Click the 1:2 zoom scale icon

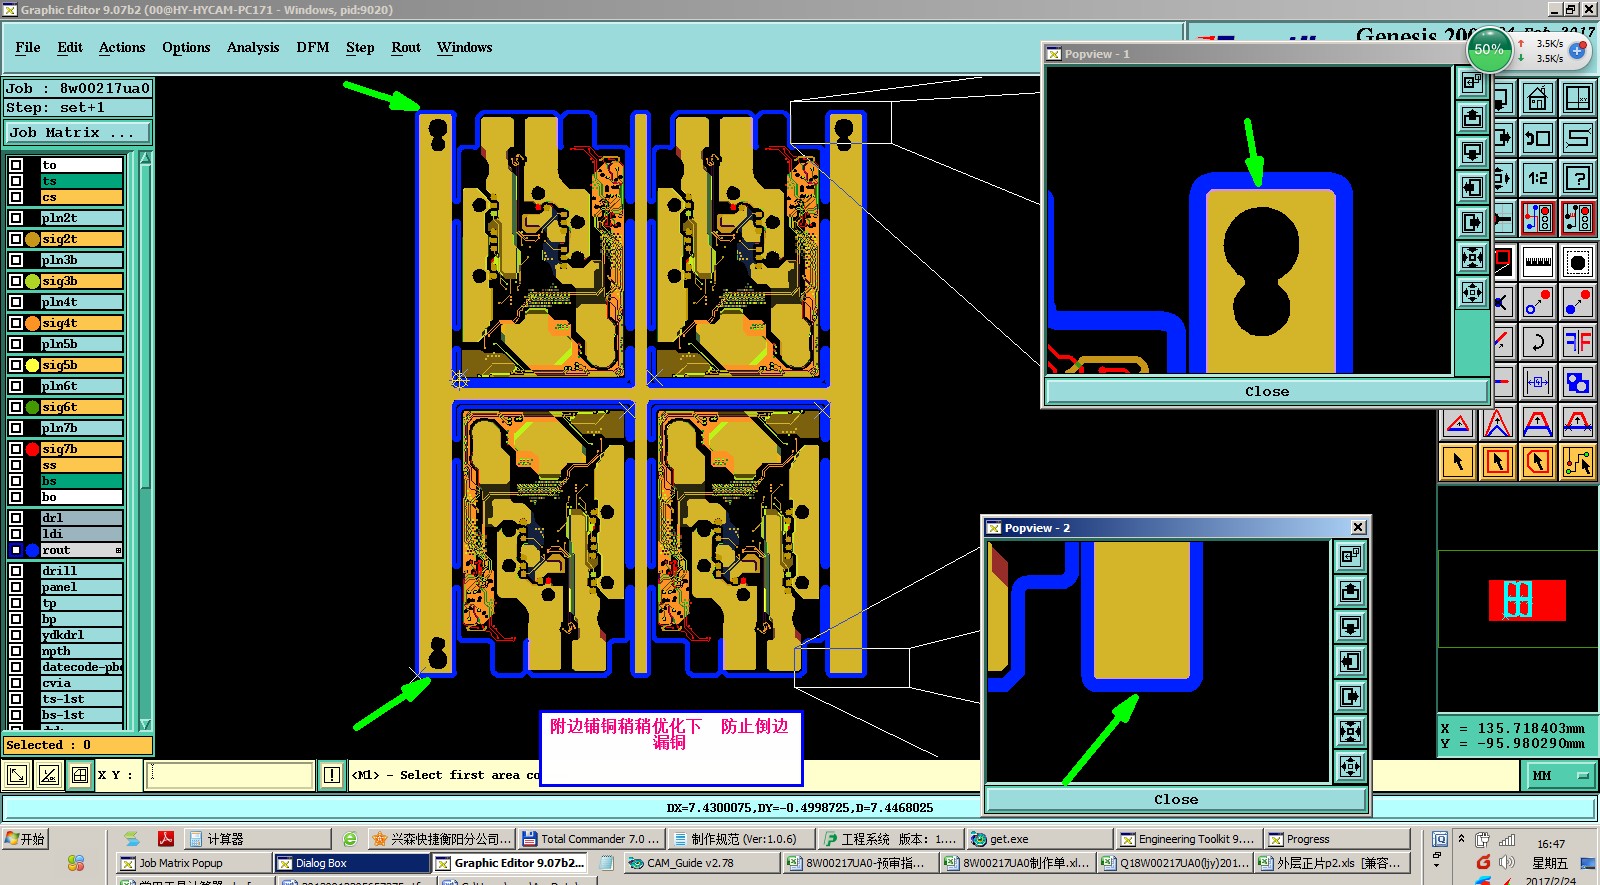[1537, 178]
